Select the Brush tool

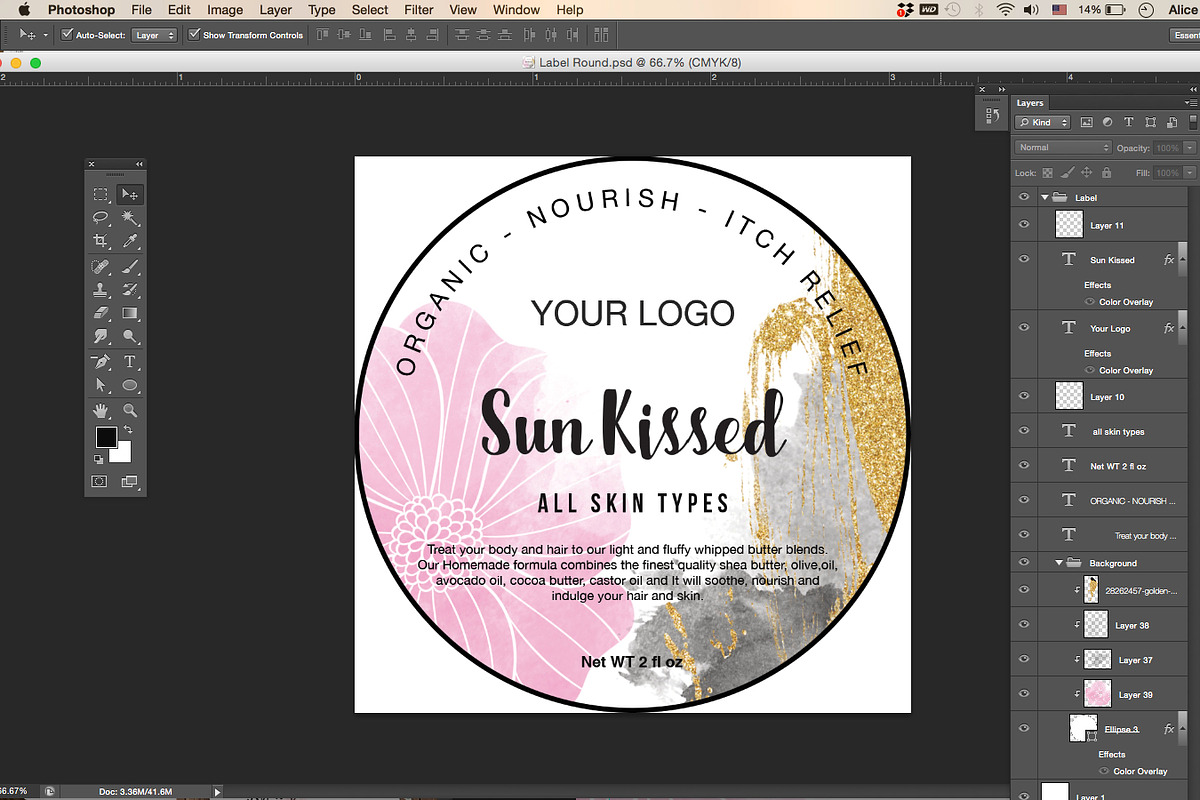click(130, 267)
